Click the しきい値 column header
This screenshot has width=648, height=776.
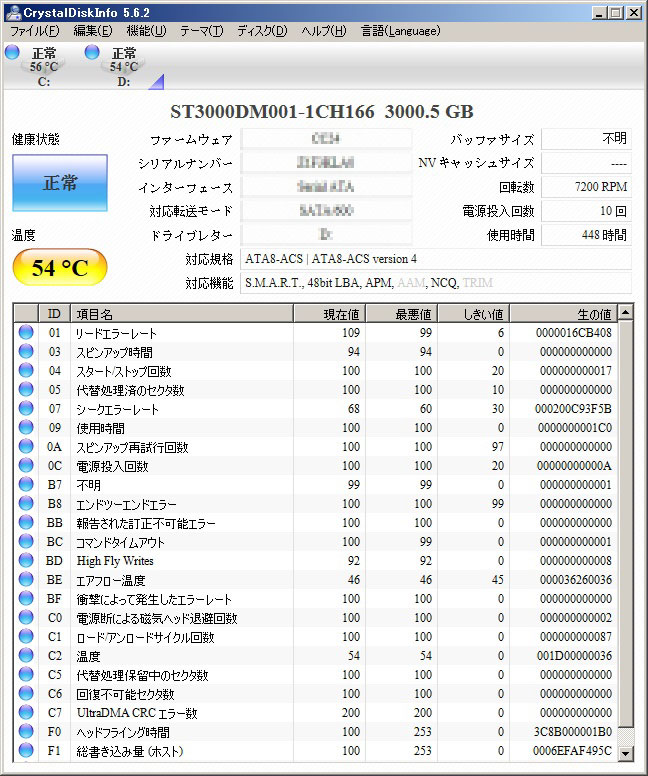point(474,314)
